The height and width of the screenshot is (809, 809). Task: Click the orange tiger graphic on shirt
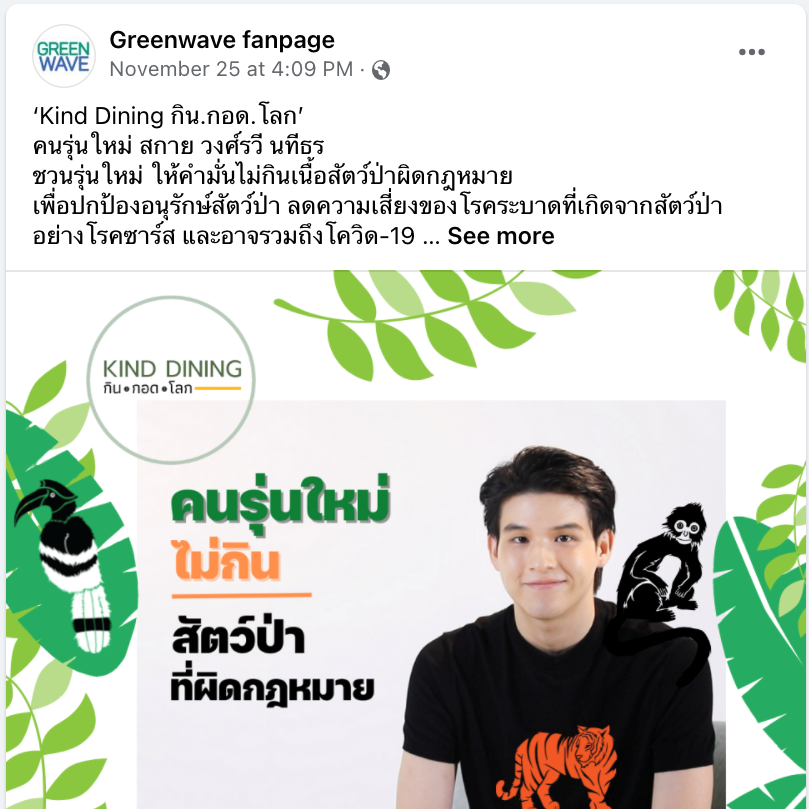(557, 766)
